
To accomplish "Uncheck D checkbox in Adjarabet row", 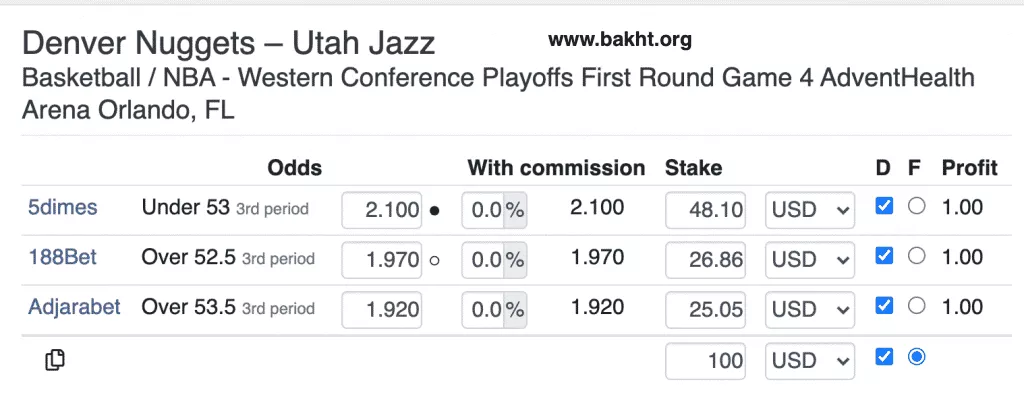I will 883,305.
